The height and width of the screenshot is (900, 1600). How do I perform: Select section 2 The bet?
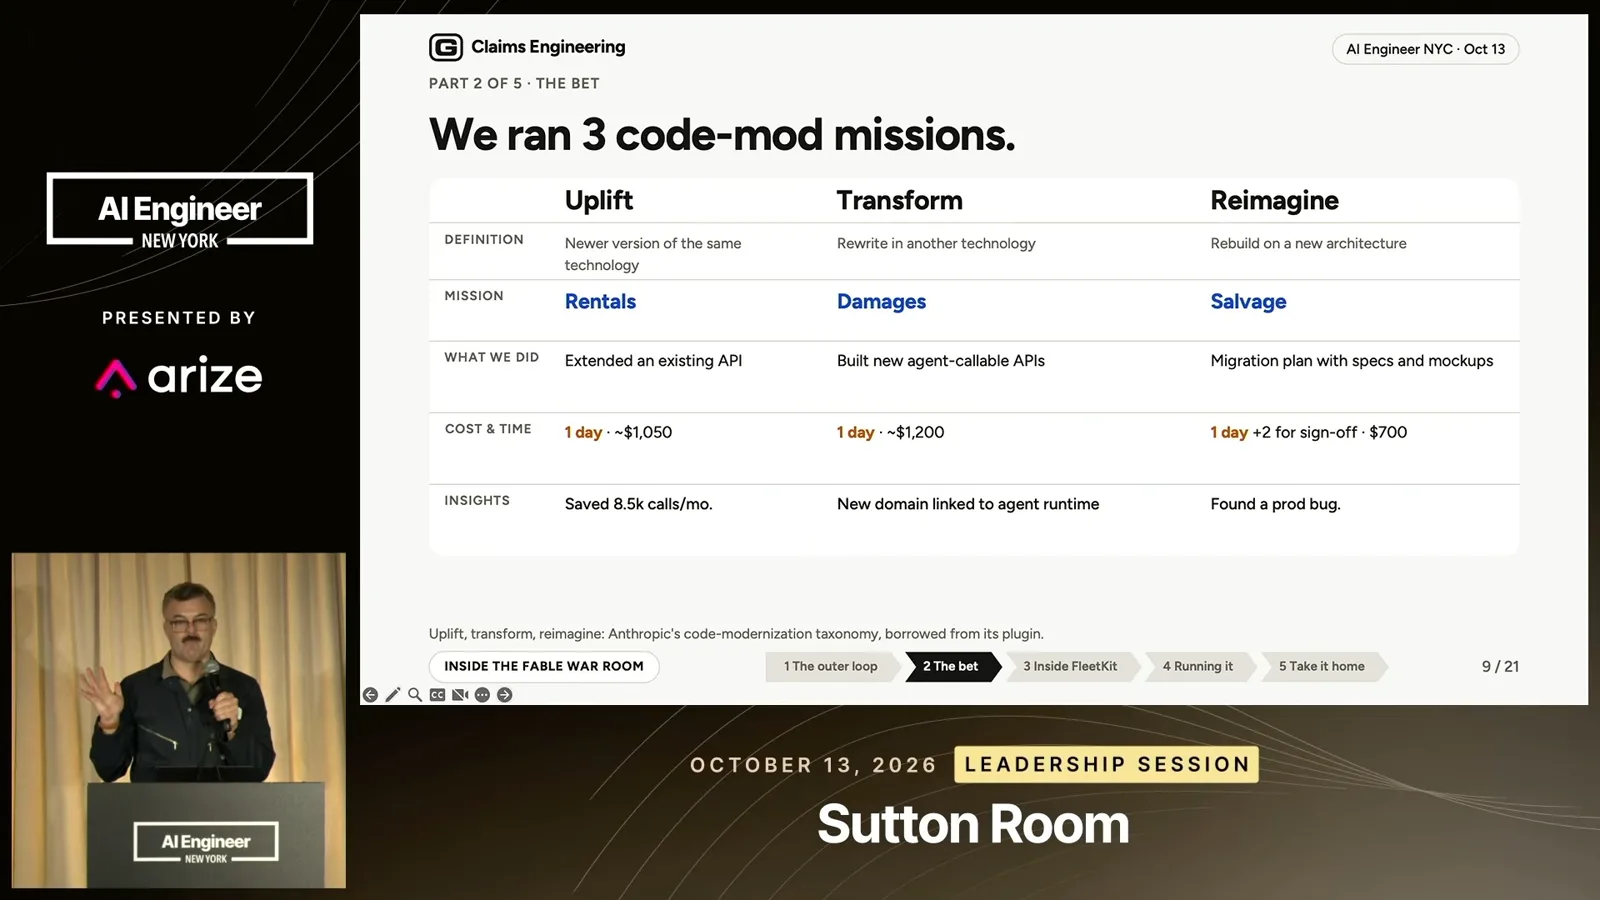(x=951, y=666)
